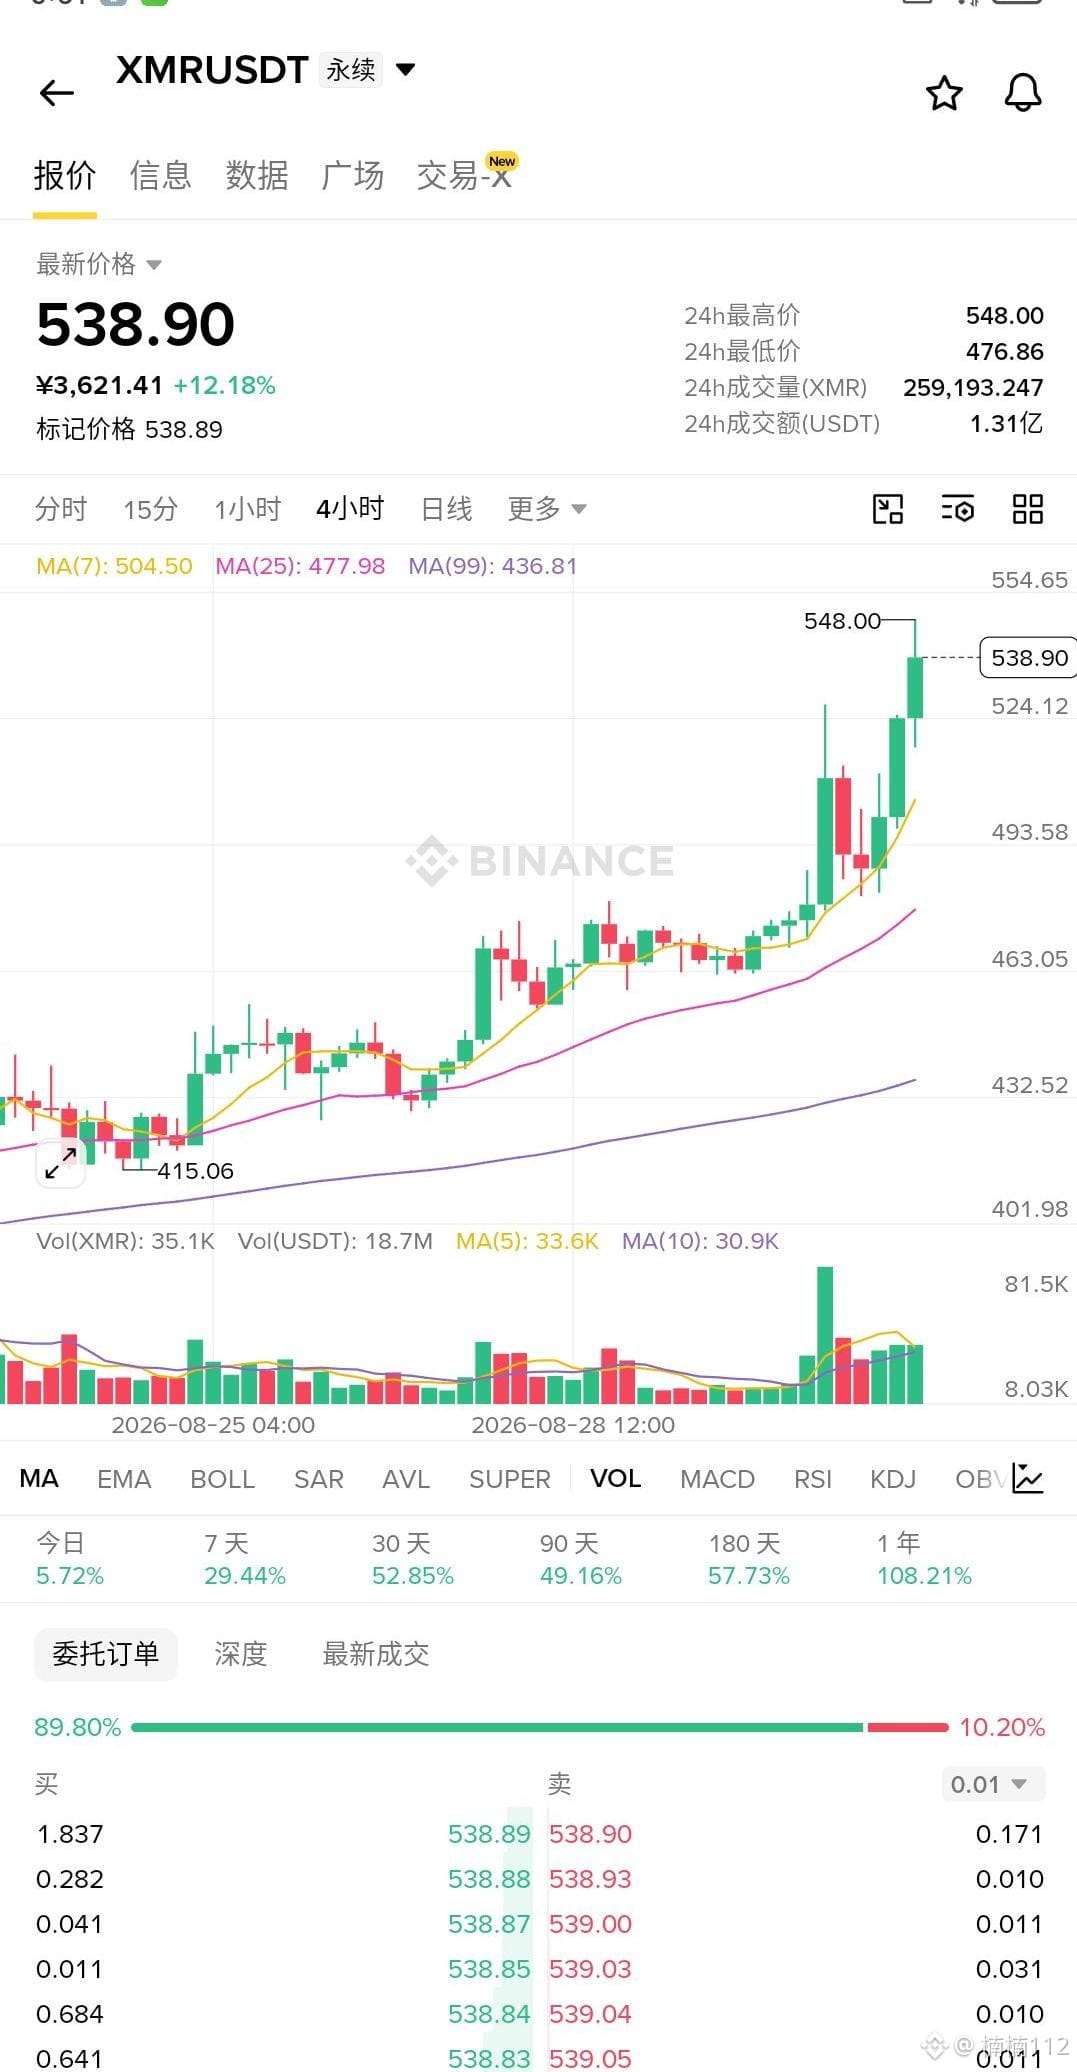This screenshot has height=2072, width=1077.
Task: Expand the 最新价格 price type dropdown
Action: click(154, 265)
